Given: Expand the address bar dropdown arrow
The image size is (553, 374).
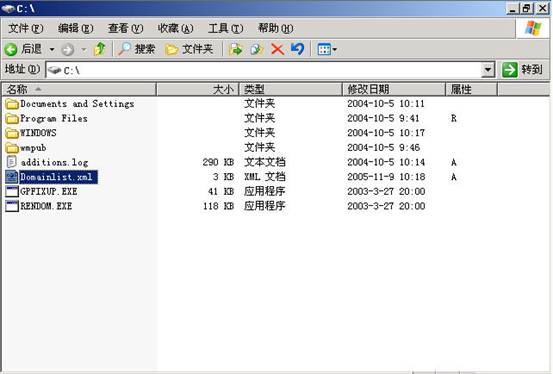Looking at the screenshot, I should coord(488,70).
